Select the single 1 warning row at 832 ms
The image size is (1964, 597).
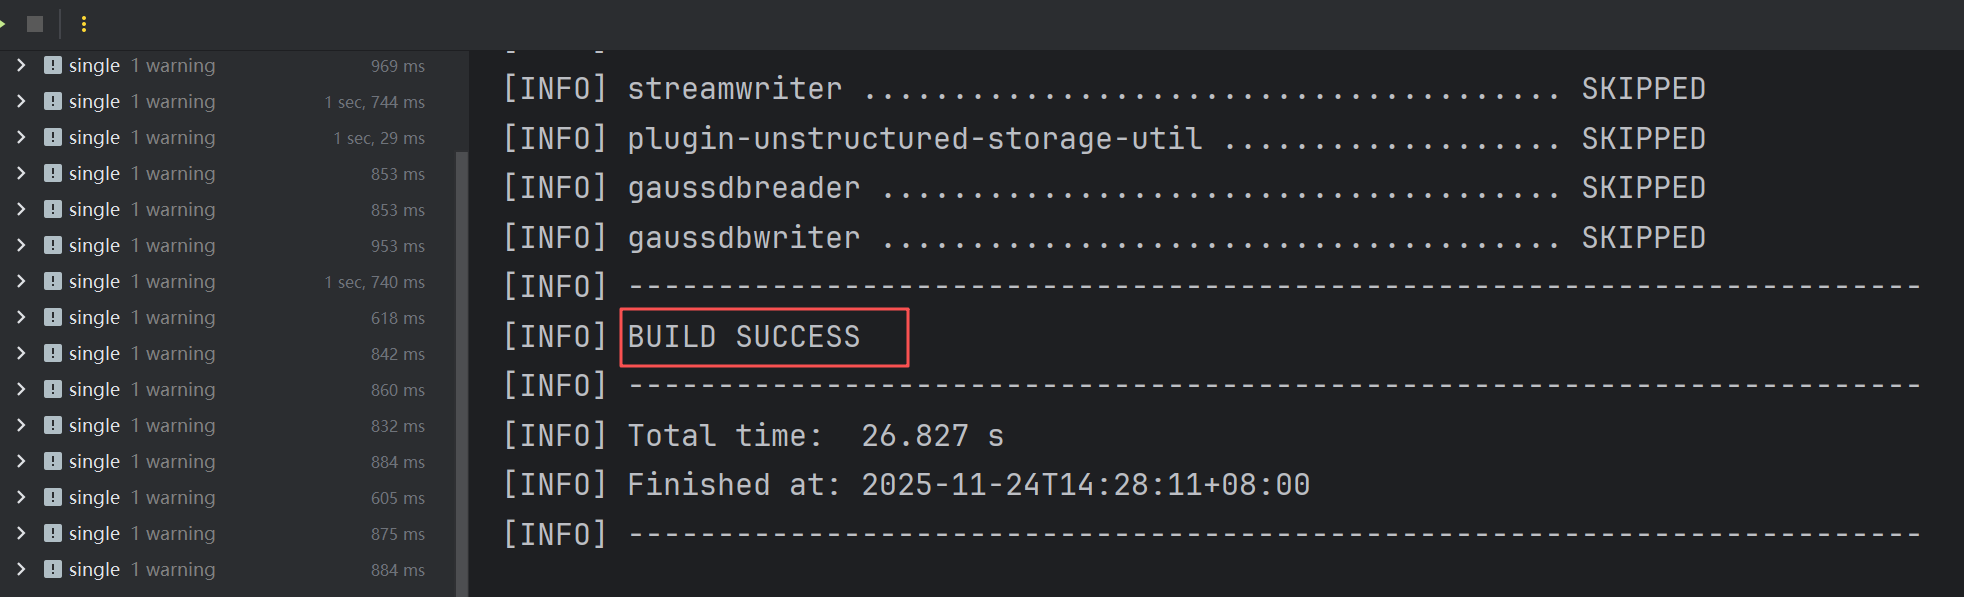tap(228, 425)
